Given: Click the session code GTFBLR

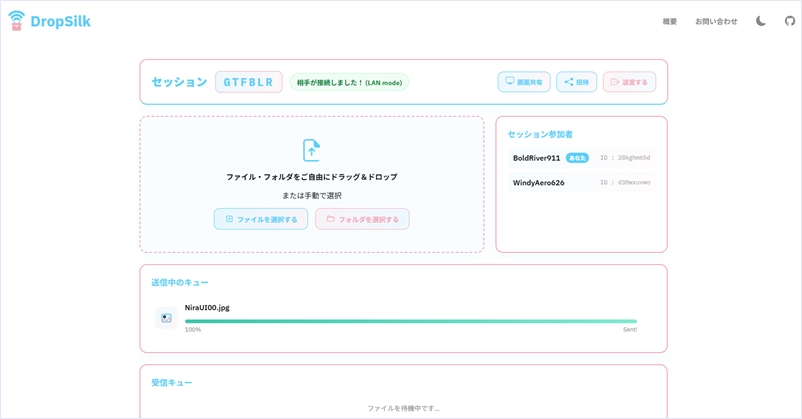Looking at the screenshot, I should pyautogui.click(x=248, y=82).
